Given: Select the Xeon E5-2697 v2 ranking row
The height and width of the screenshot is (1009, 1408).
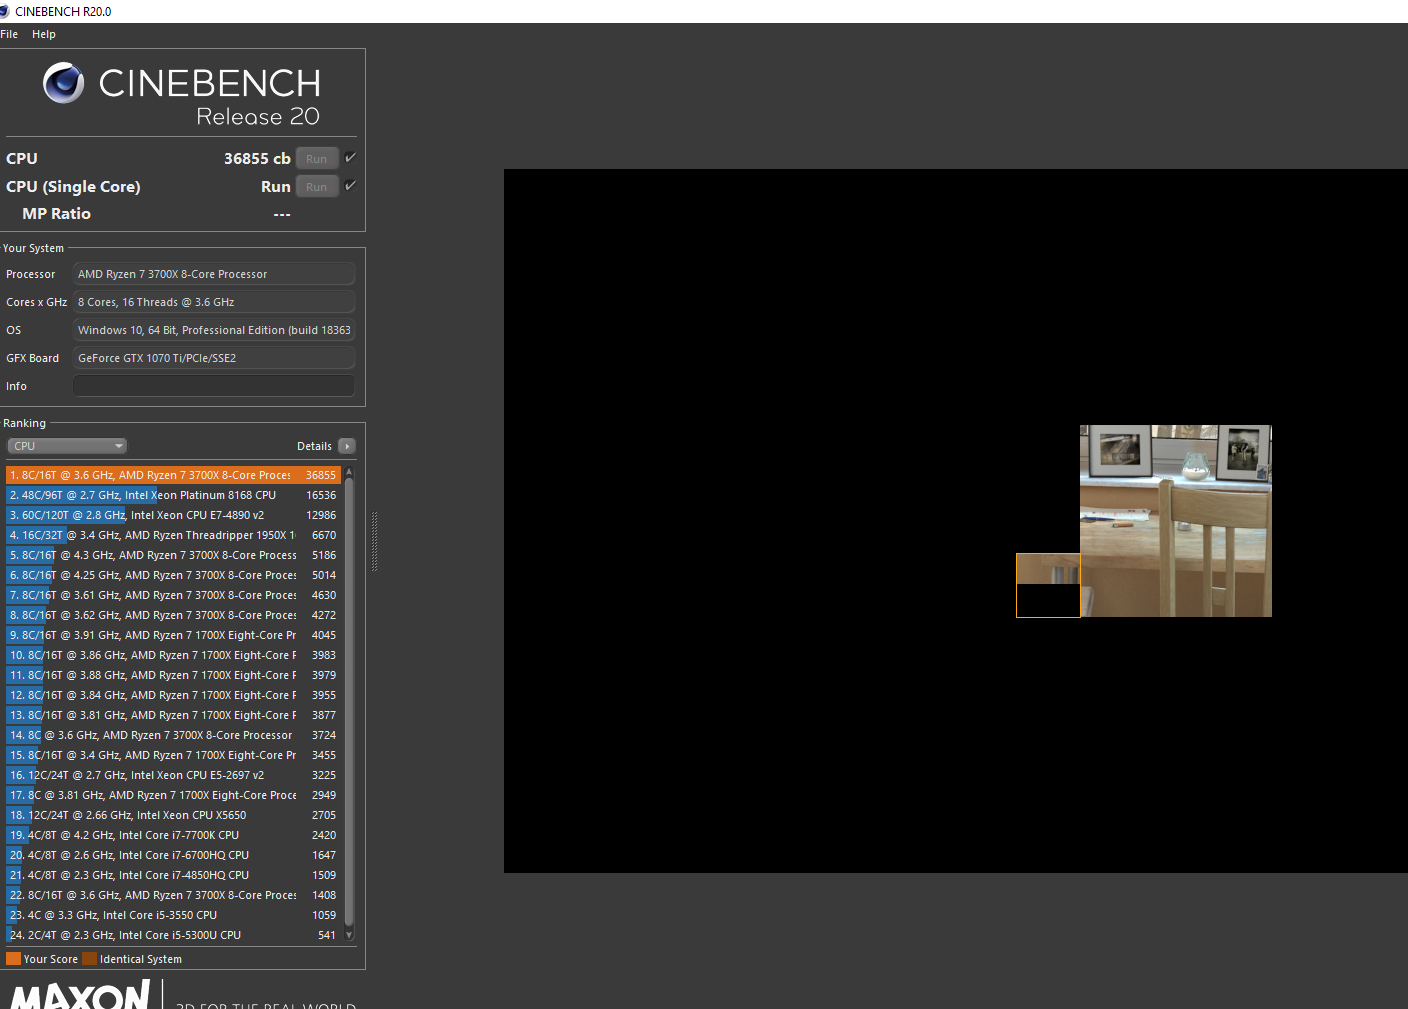Looking at the screenshot, I should click(x=173, y=775).
